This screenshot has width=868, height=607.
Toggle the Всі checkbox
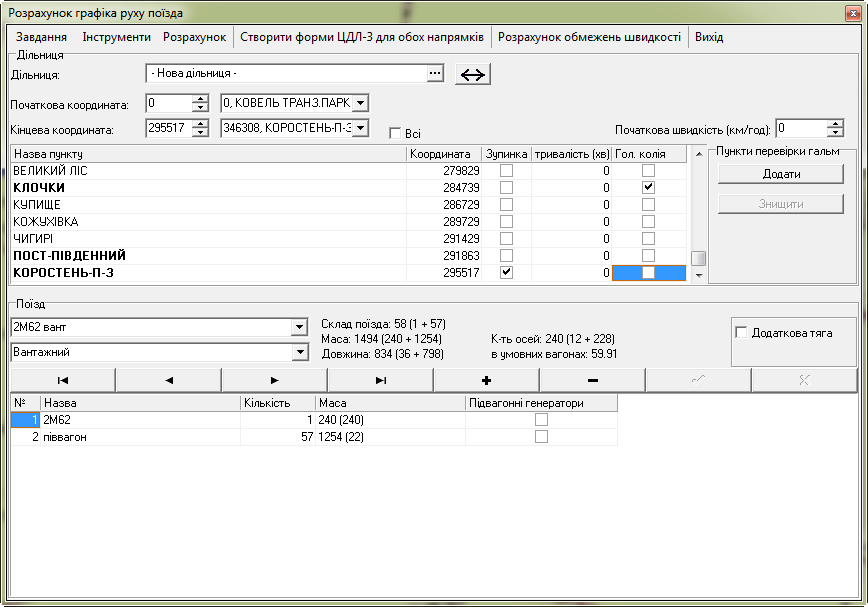395,133
